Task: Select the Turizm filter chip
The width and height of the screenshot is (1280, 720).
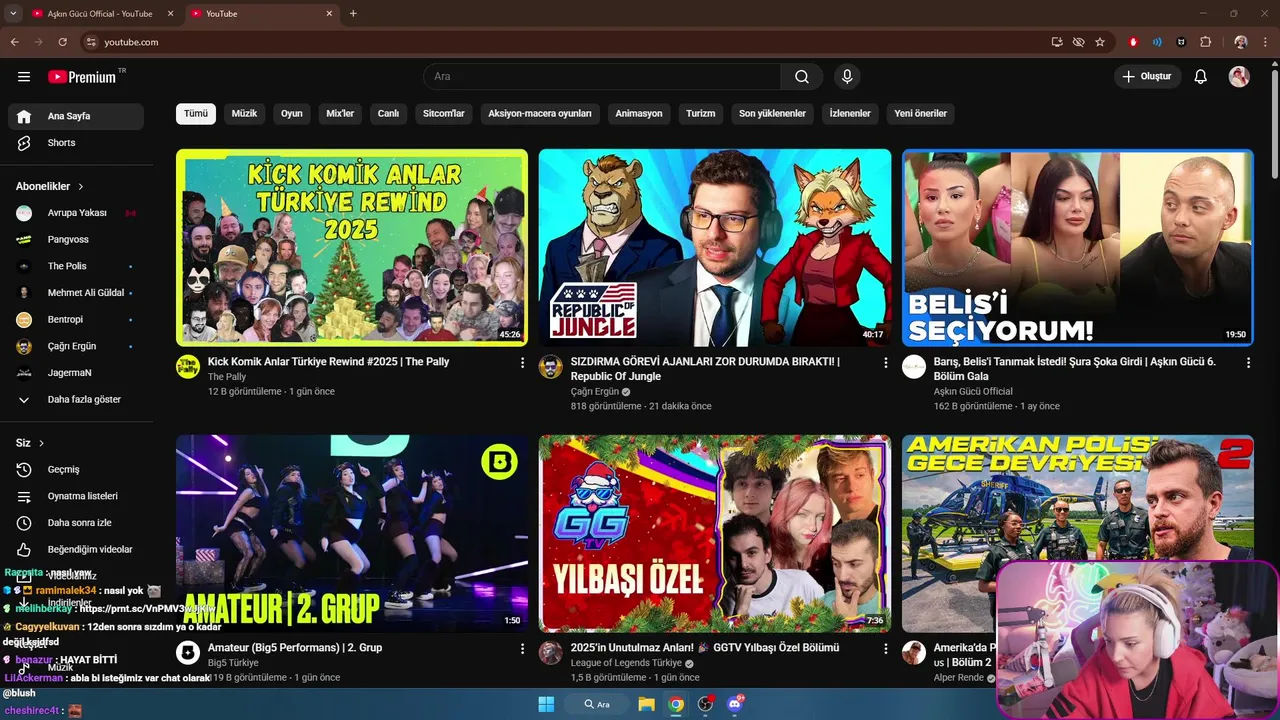Action: tap(701, 114)
